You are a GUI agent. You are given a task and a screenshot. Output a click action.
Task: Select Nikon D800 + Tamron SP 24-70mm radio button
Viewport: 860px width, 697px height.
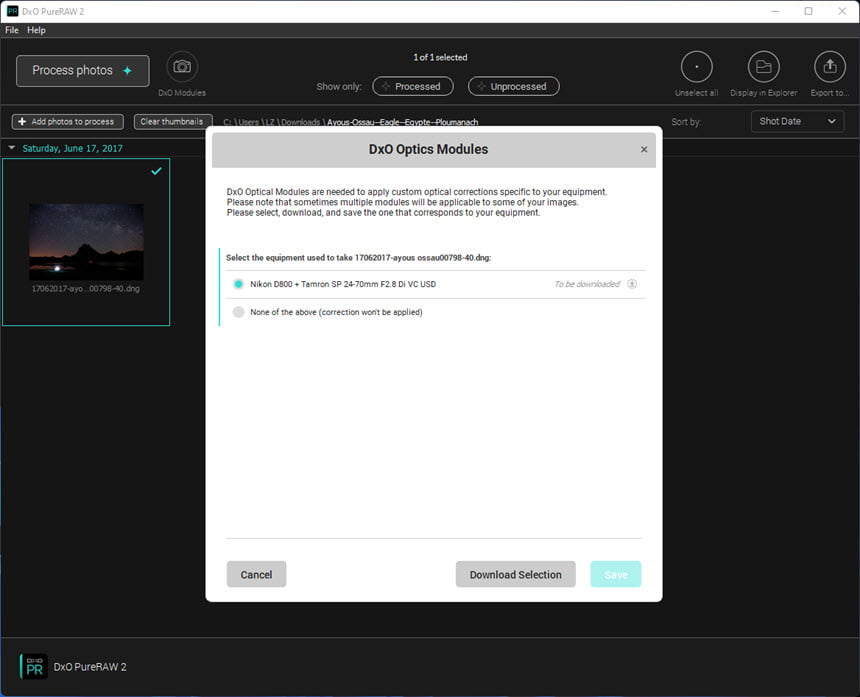(238, 284)
